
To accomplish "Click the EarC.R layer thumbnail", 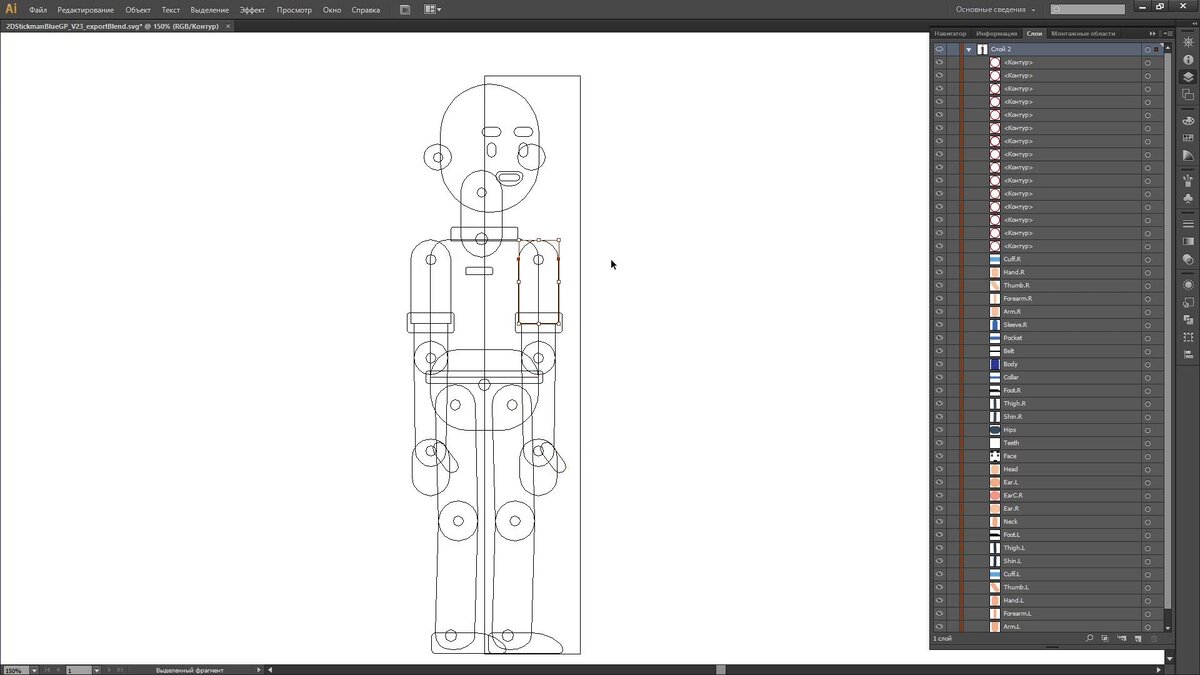I will pyautogui.click(x=995, y=495).
